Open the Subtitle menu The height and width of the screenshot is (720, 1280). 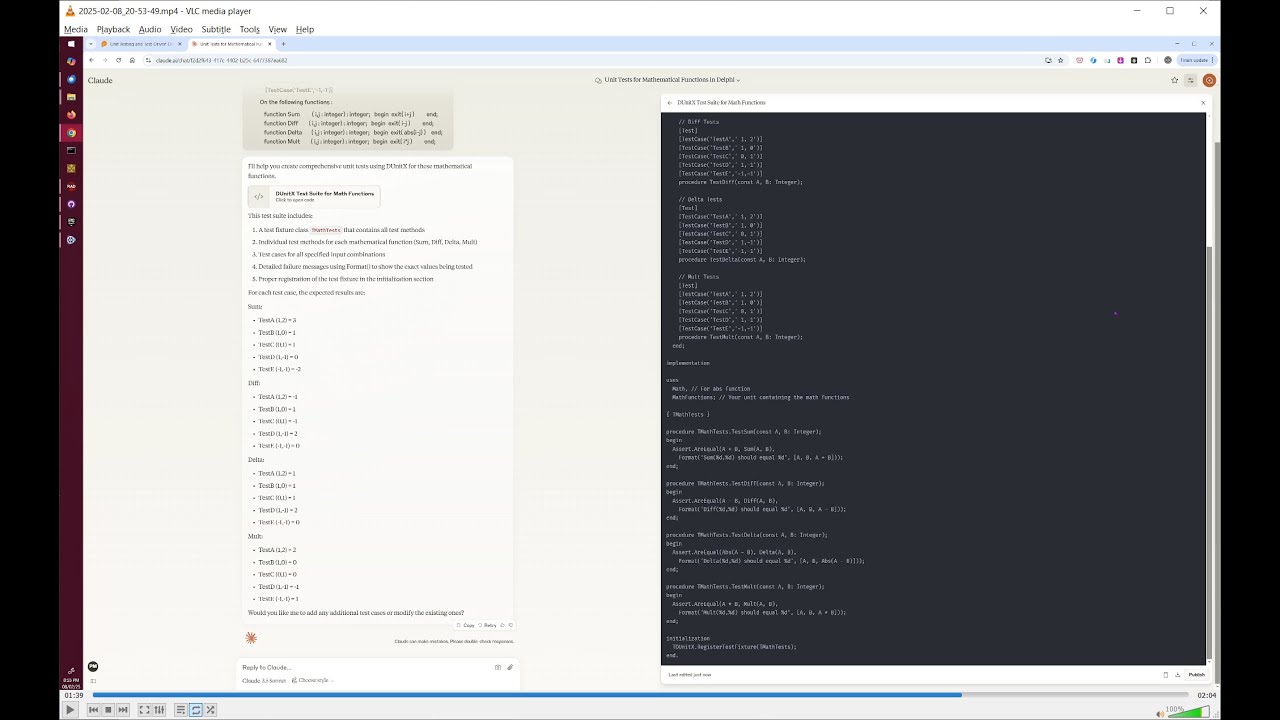point(216,29)
